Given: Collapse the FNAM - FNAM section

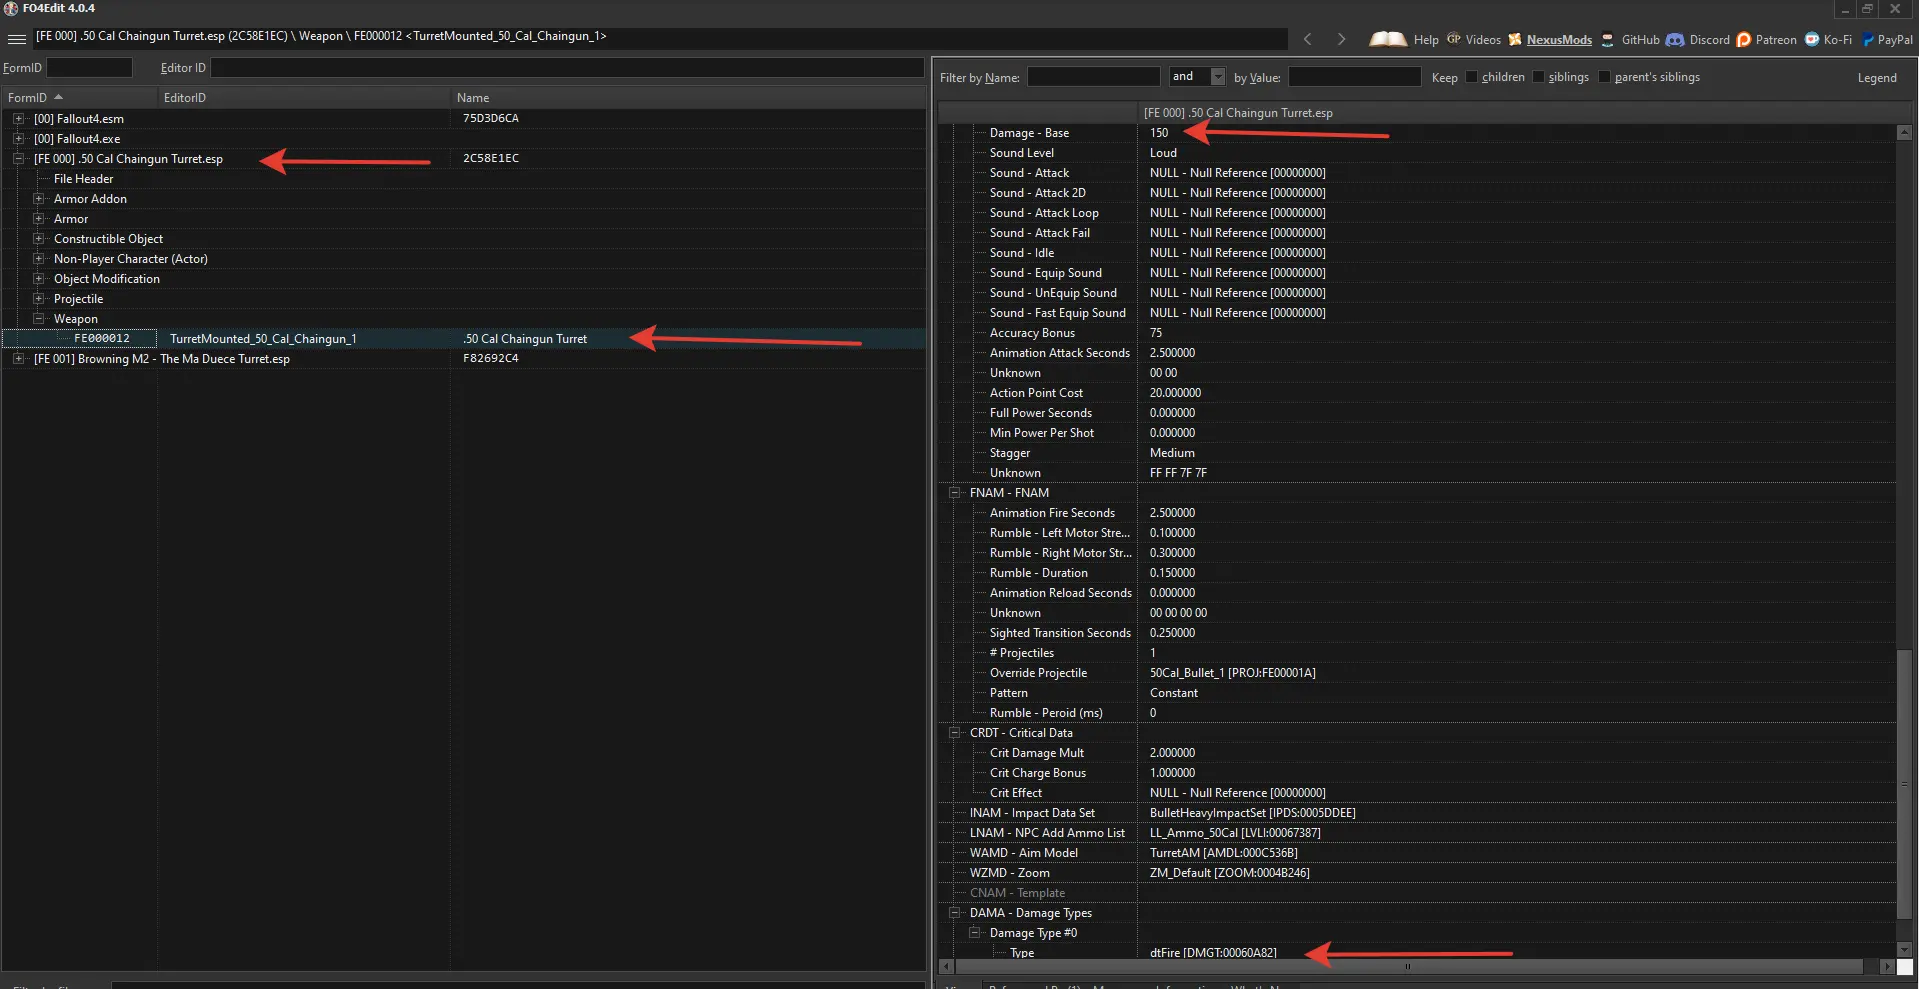Looking at the screenshot, I should 954,492.
